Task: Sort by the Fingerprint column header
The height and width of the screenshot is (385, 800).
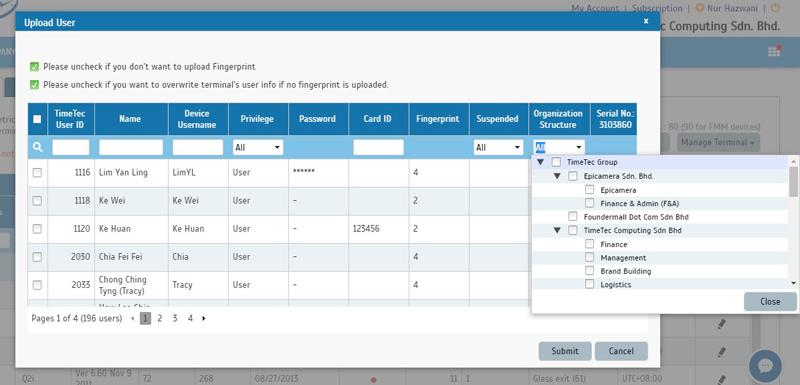Action: pos(438,119)
